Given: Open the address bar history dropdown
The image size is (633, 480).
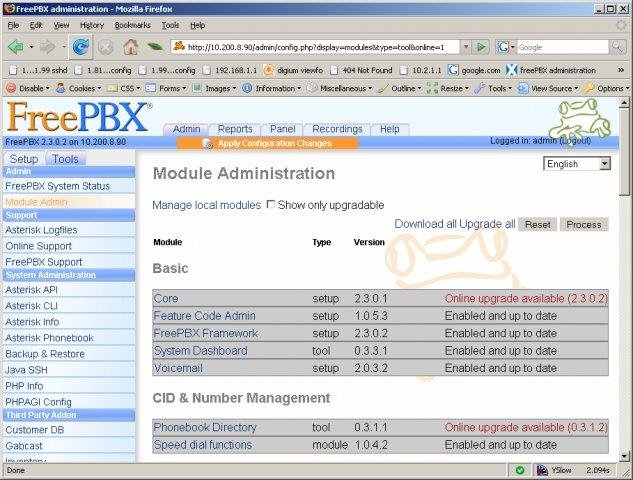Looking at the screenshot, I should pos(466,47).
